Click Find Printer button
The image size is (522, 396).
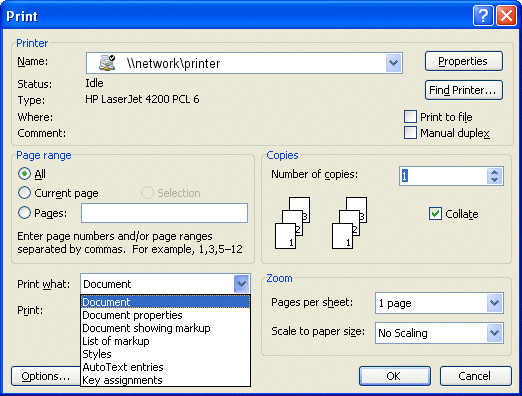(x=464, y=90)
